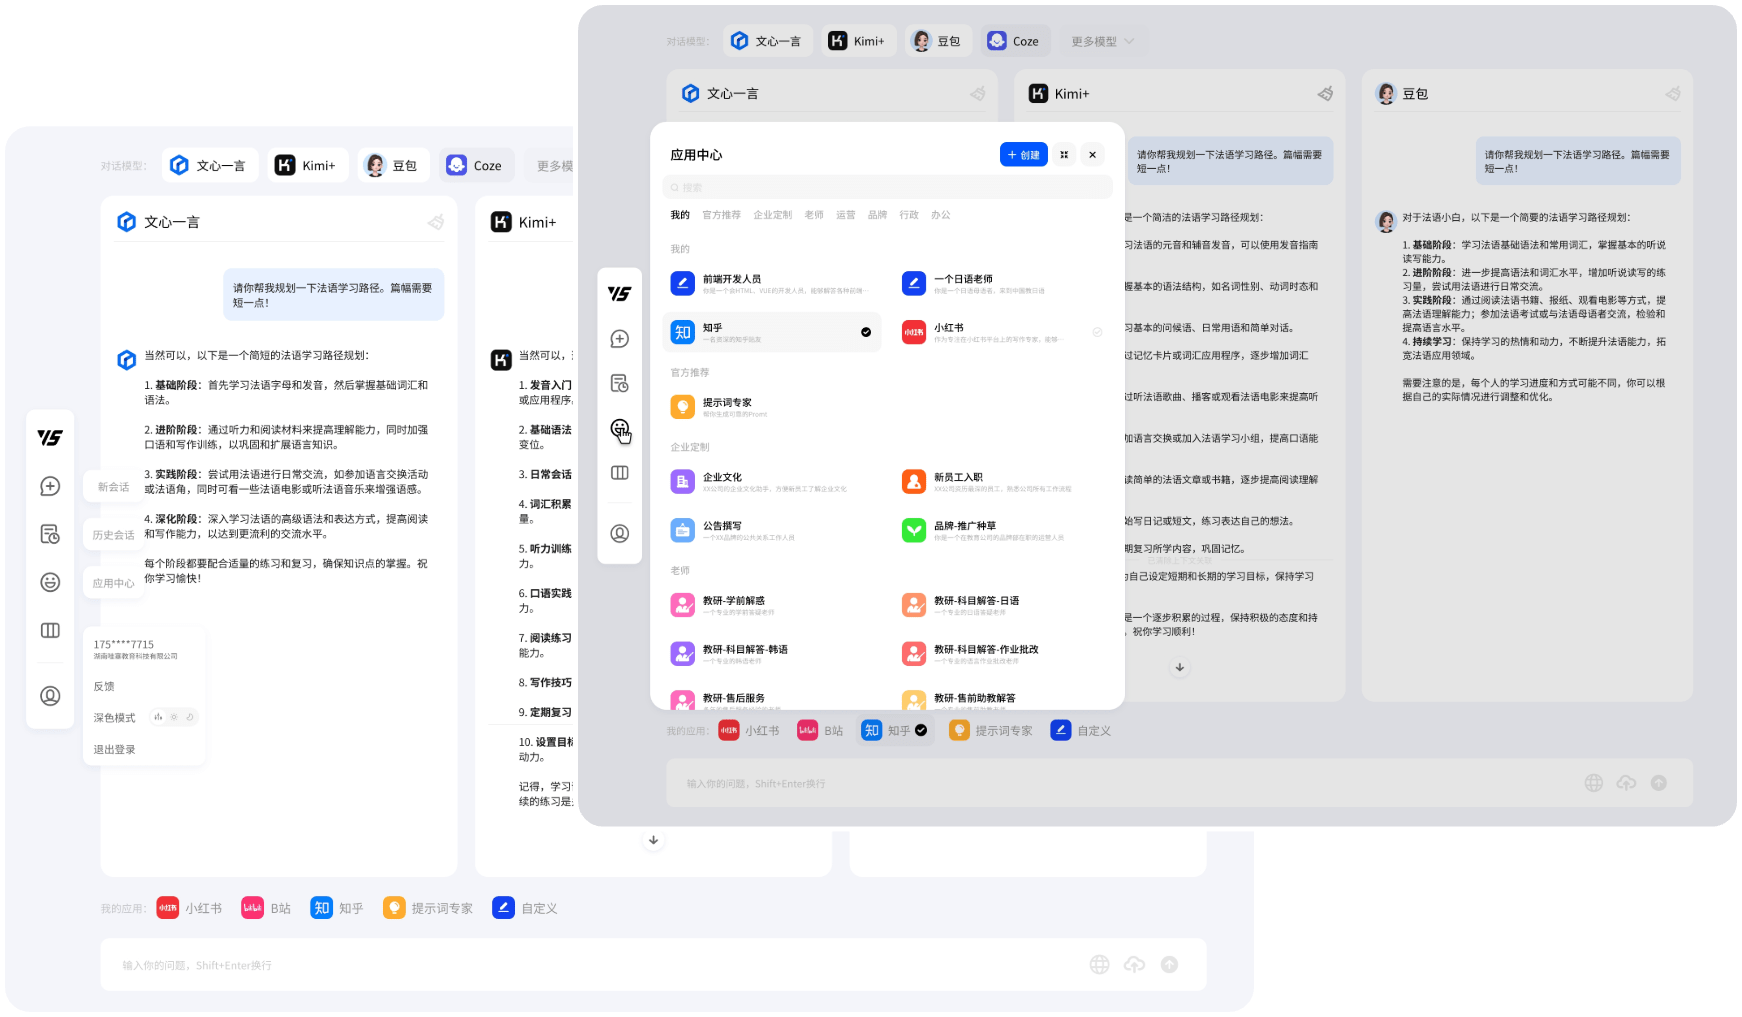
Task: Toggle the Coze model chip in the front window
Action: tap(1015, 41)
